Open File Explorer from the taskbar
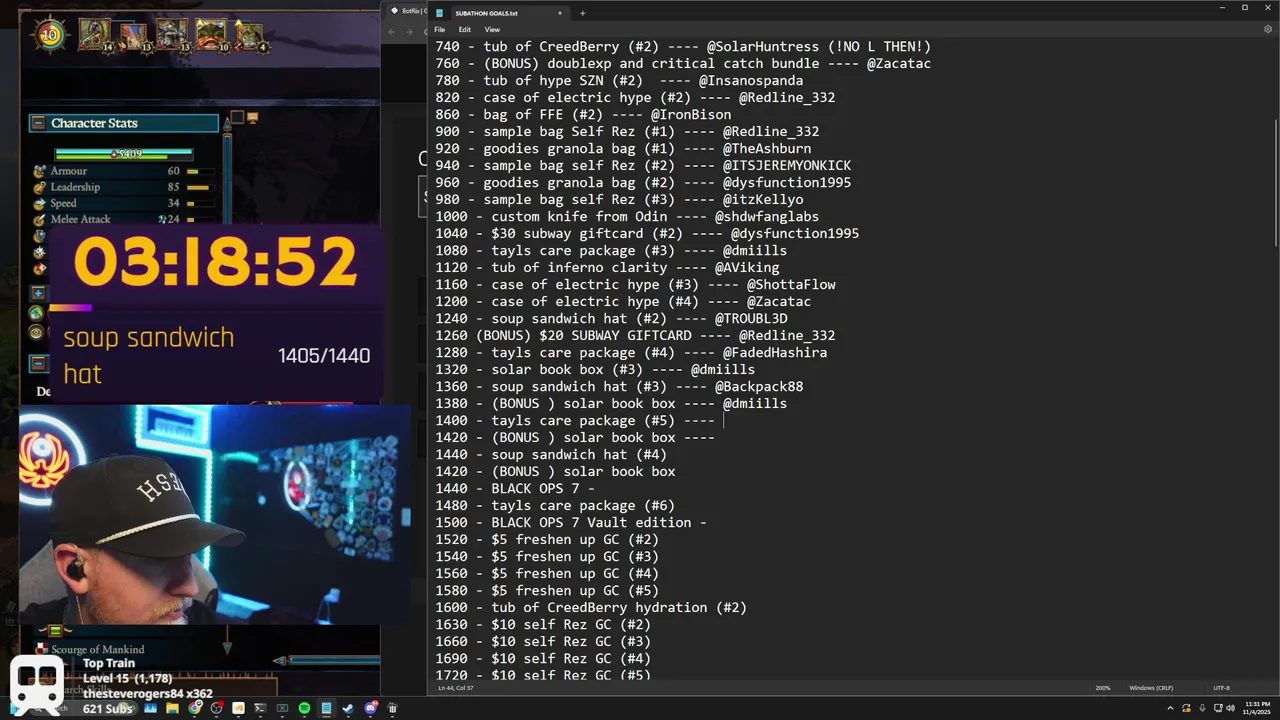 [x=172, y=708]
